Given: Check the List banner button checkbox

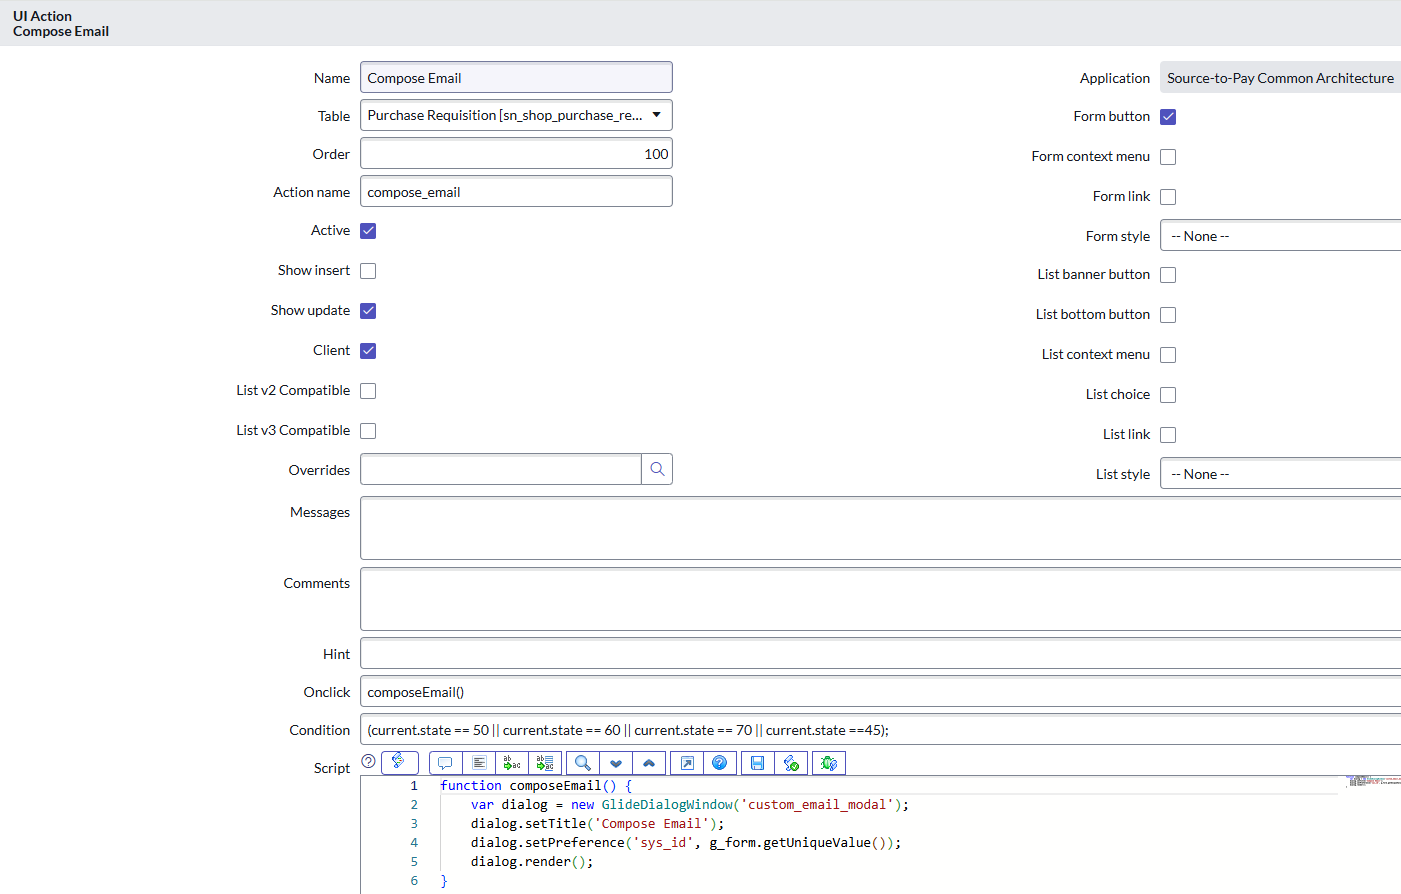Looking at the screenshot, I should click(x=1168, y=275).
